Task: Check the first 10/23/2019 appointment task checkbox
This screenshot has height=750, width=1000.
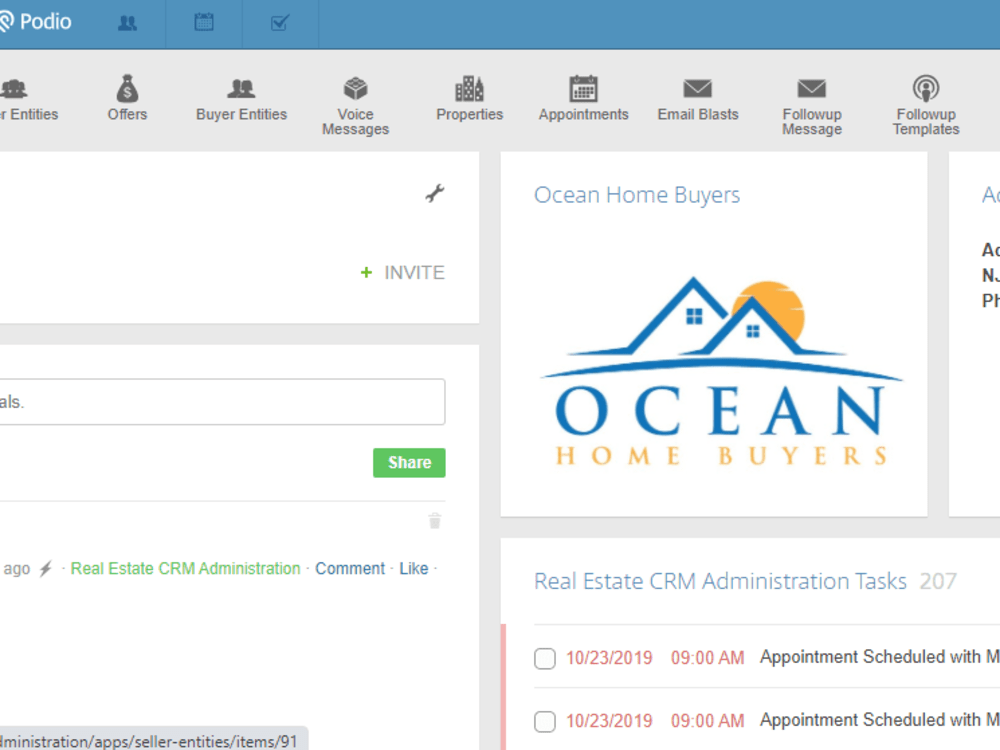Action: pos(545,658)
